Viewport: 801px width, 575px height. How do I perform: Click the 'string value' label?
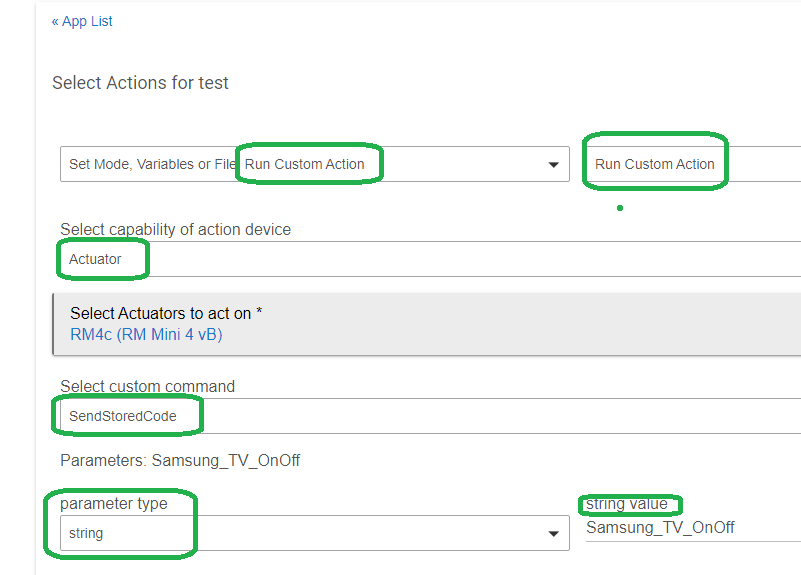(x=627, y=503)
